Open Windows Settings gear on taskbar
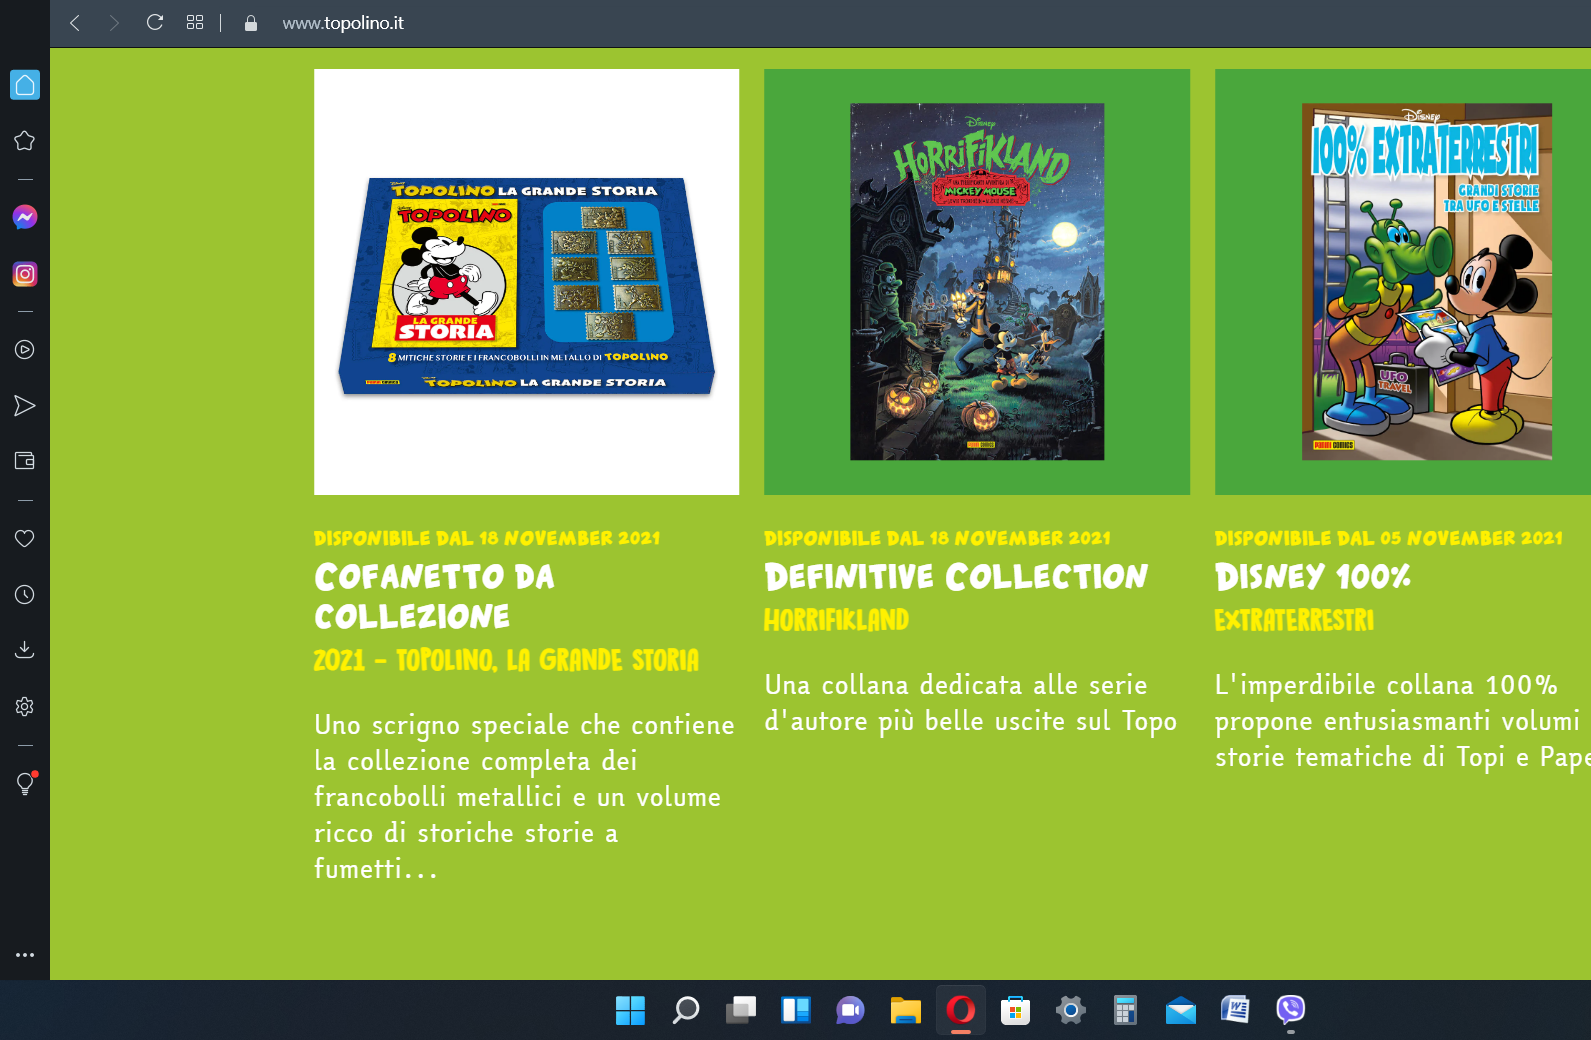The width and height of the screenshot is (1591, 1040). click(x=1071, y=1010)
